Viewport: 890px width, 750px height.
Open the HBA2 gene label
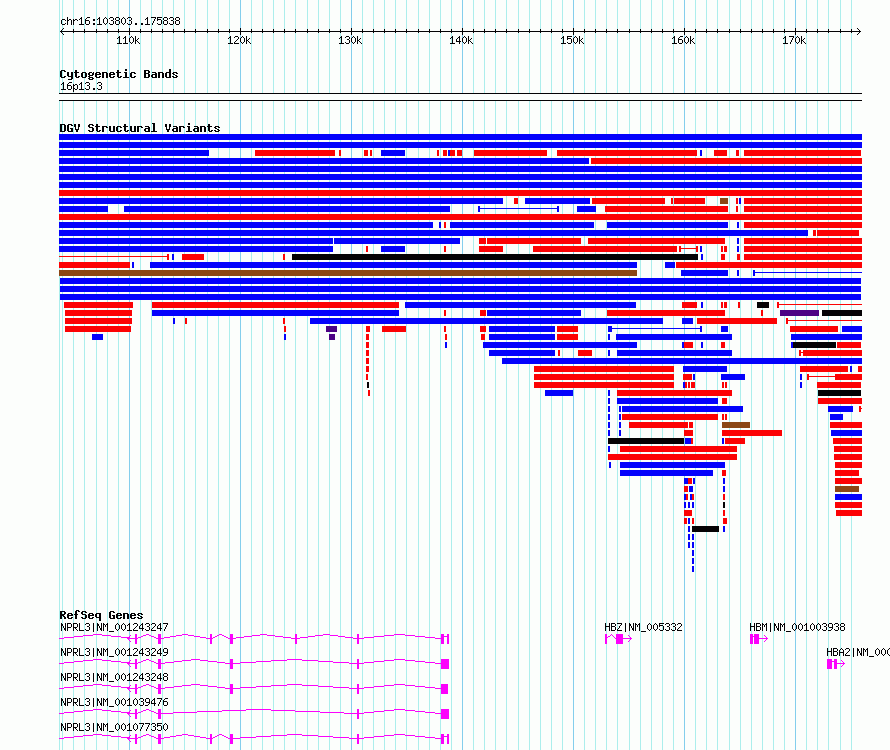click(858, 652)
